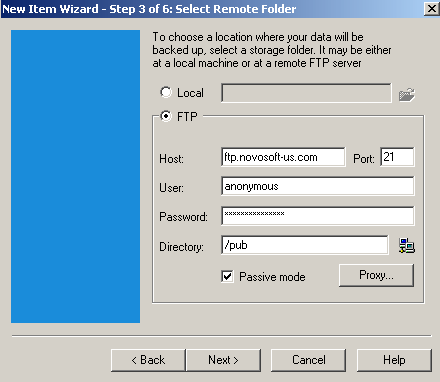Select the FTP radio button

click(x=166, y=116)
